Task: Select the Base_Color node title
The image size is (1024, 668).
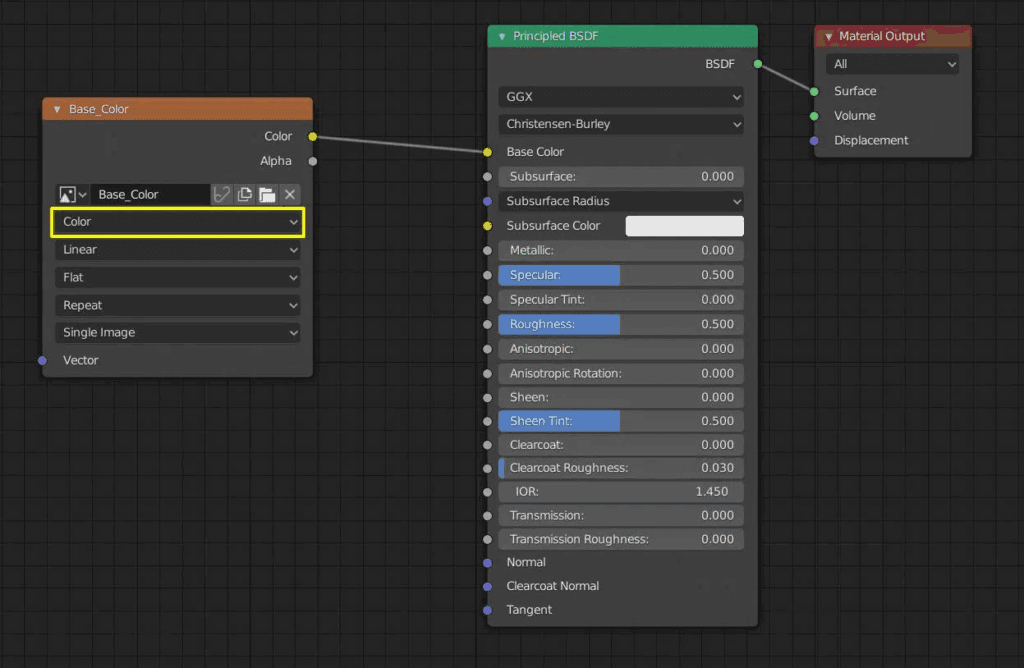Action: 99,109
